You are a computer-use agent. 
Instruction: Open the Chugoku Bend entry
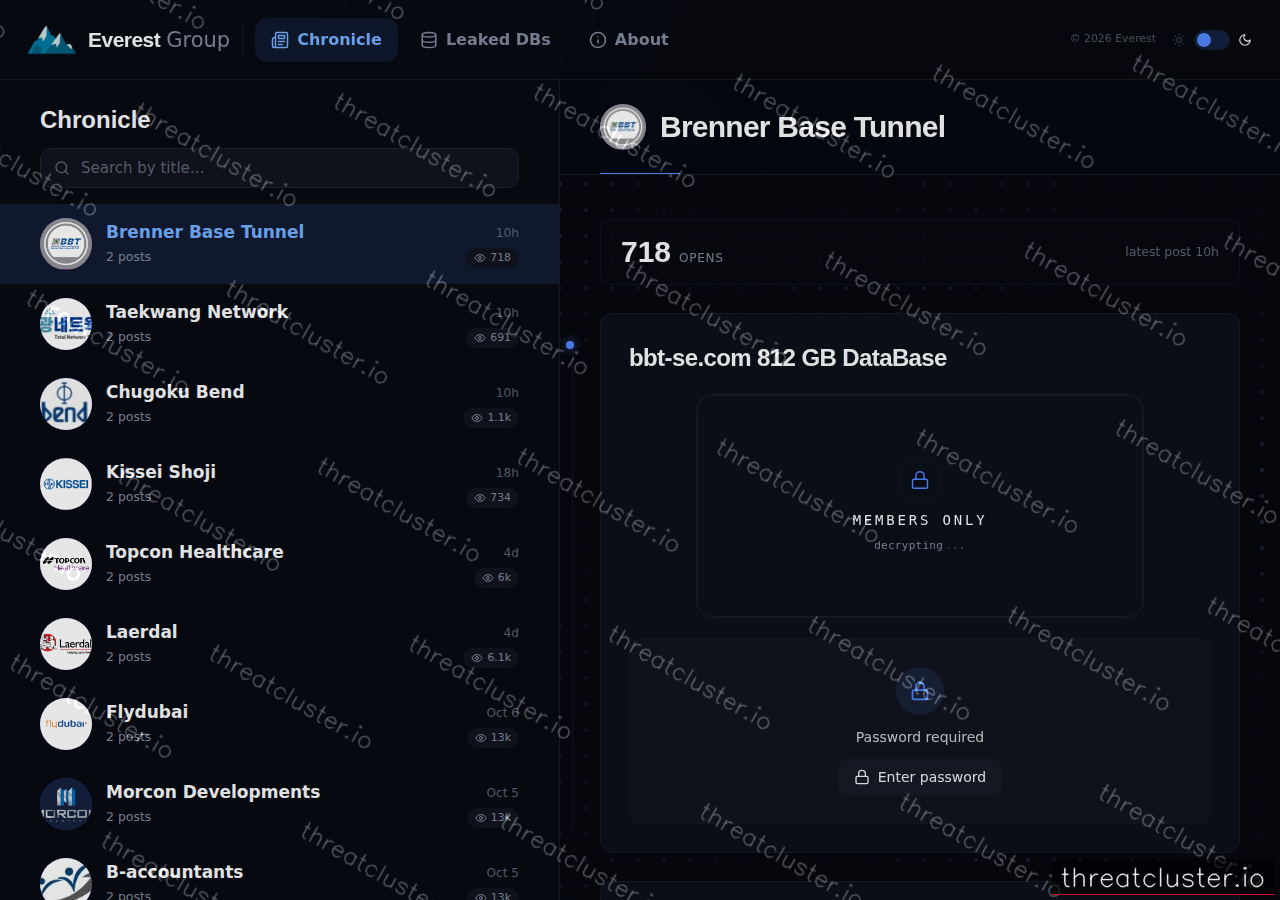tap(279, 404)
